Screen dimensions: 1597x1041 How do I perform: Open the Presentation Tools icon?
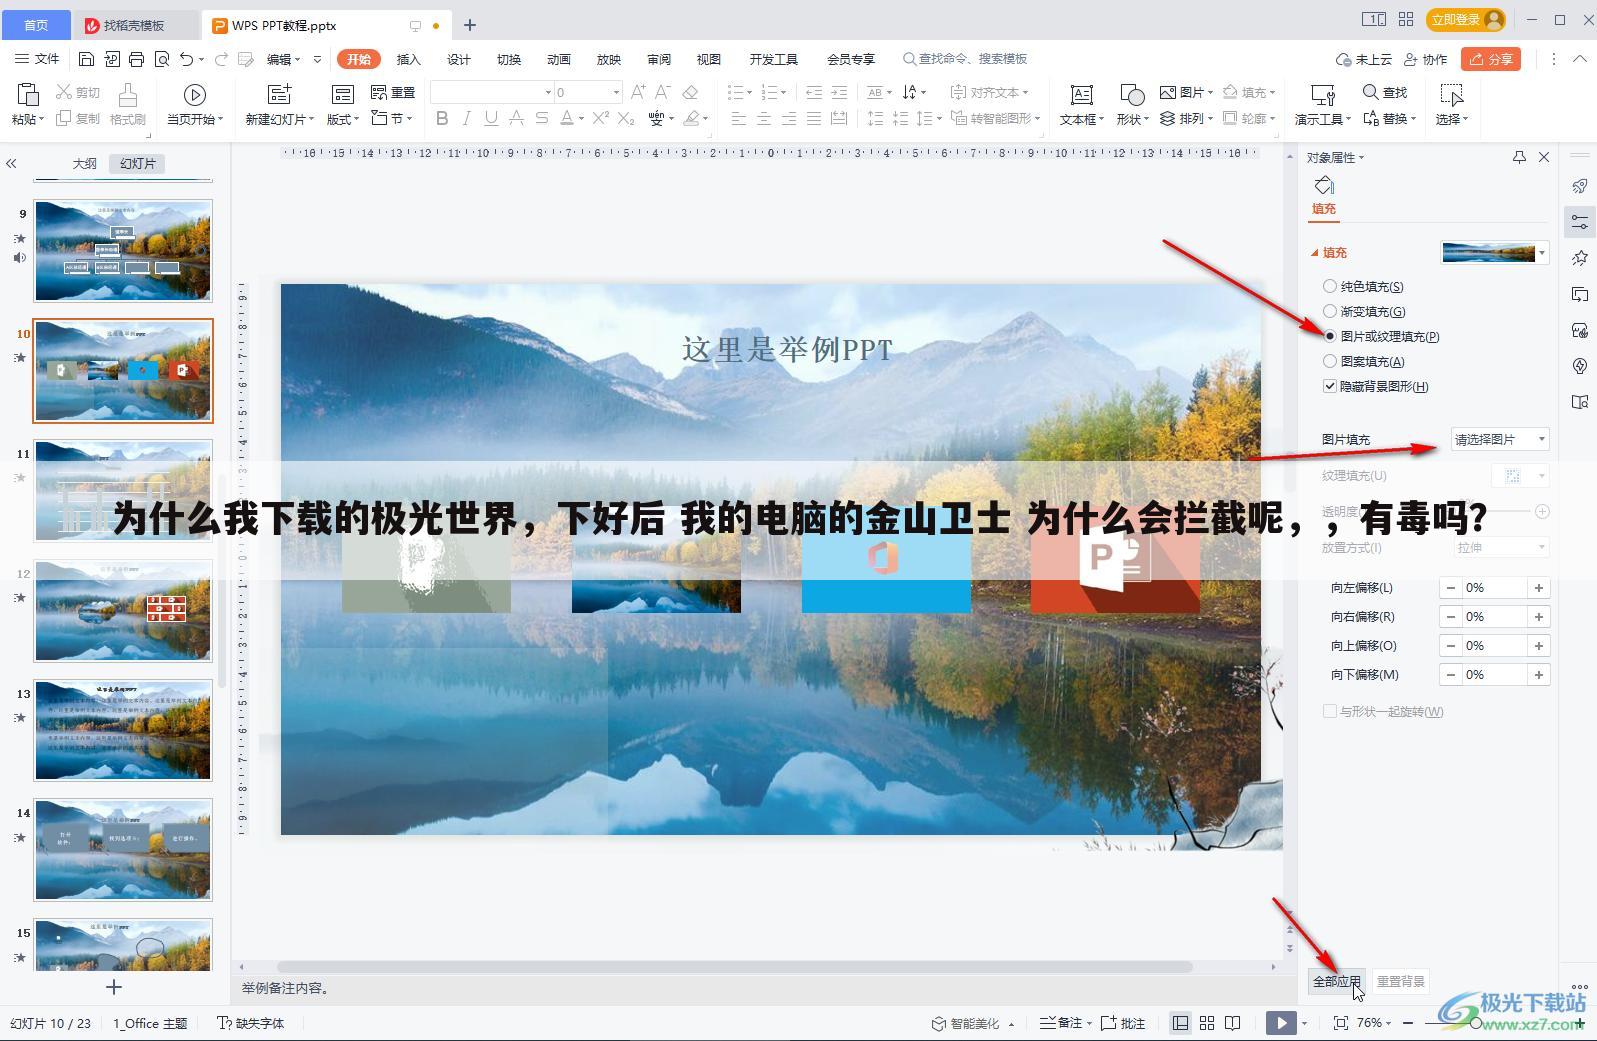[1323, 95]
